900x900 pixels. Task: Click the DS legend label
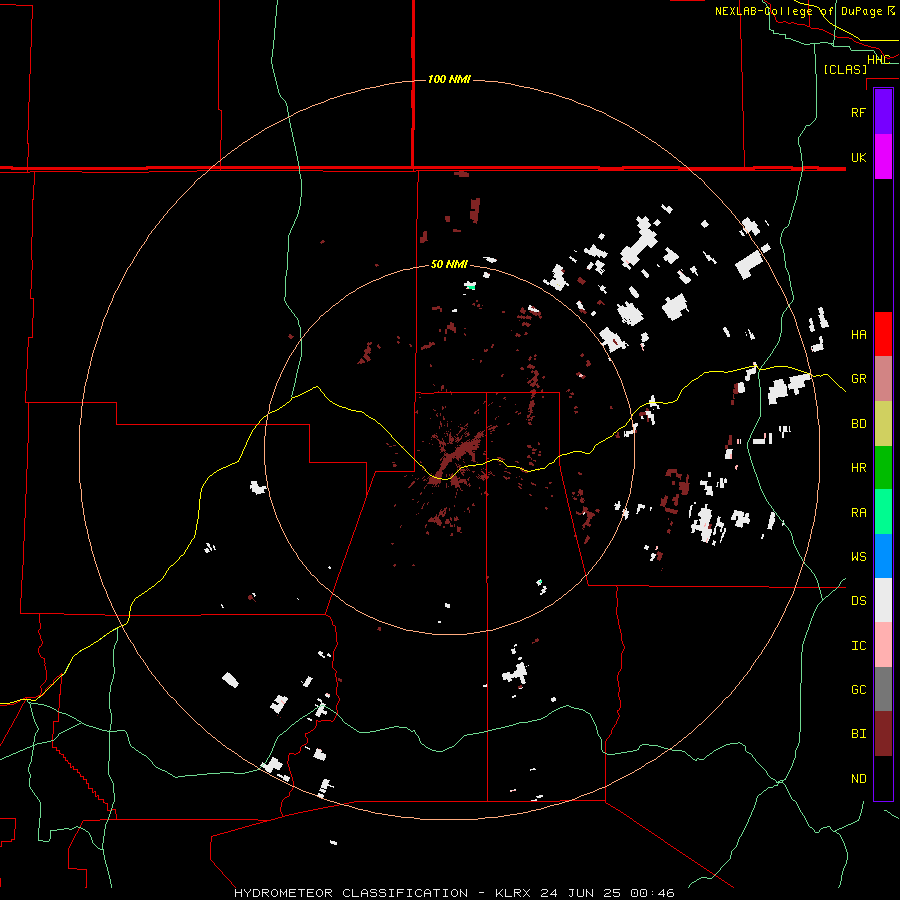pyautogui.click(x=858, y=601)
